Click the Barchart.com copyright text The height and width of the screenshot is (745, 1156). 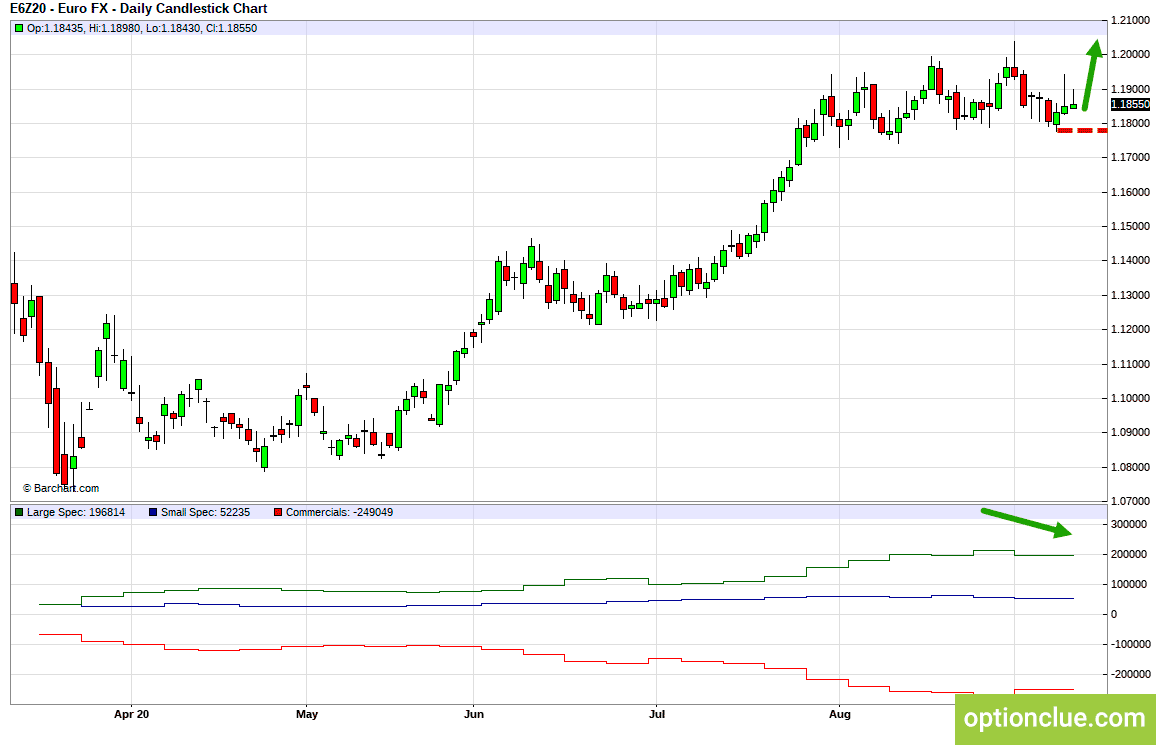pos(60,488)
